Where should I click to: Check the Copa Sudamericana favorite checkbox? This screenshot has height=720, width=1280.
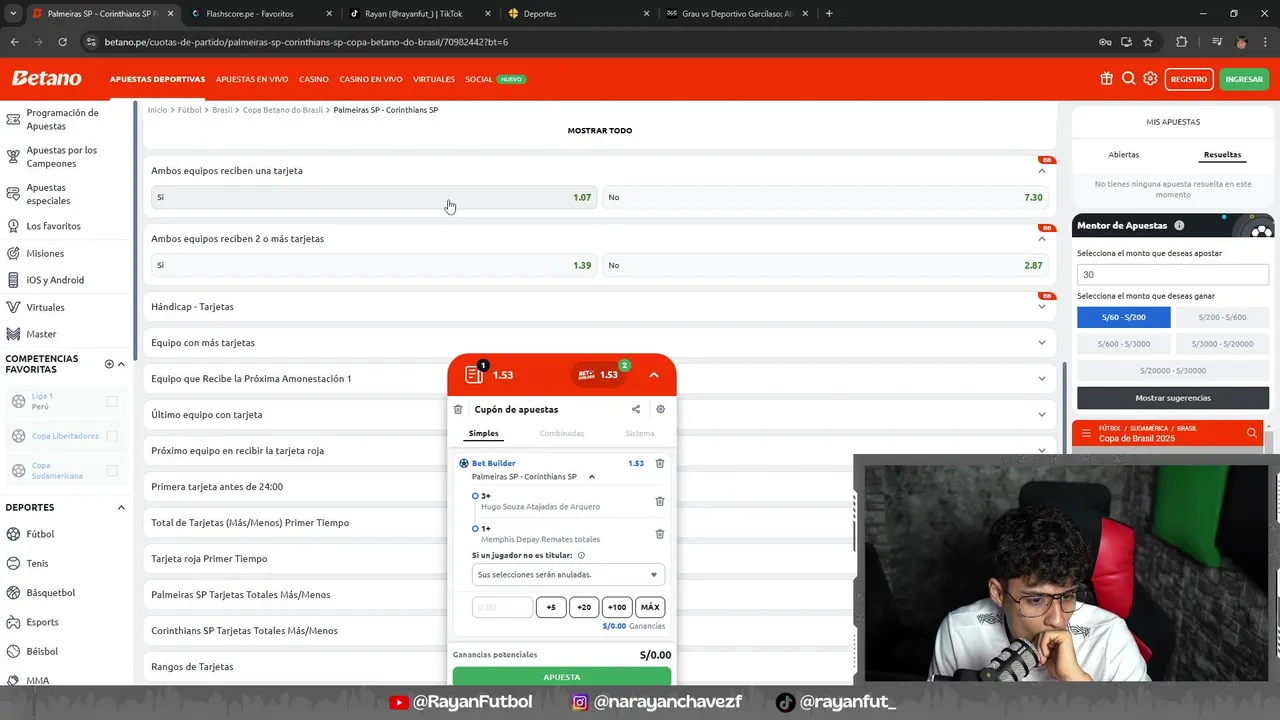pos(112,470)
